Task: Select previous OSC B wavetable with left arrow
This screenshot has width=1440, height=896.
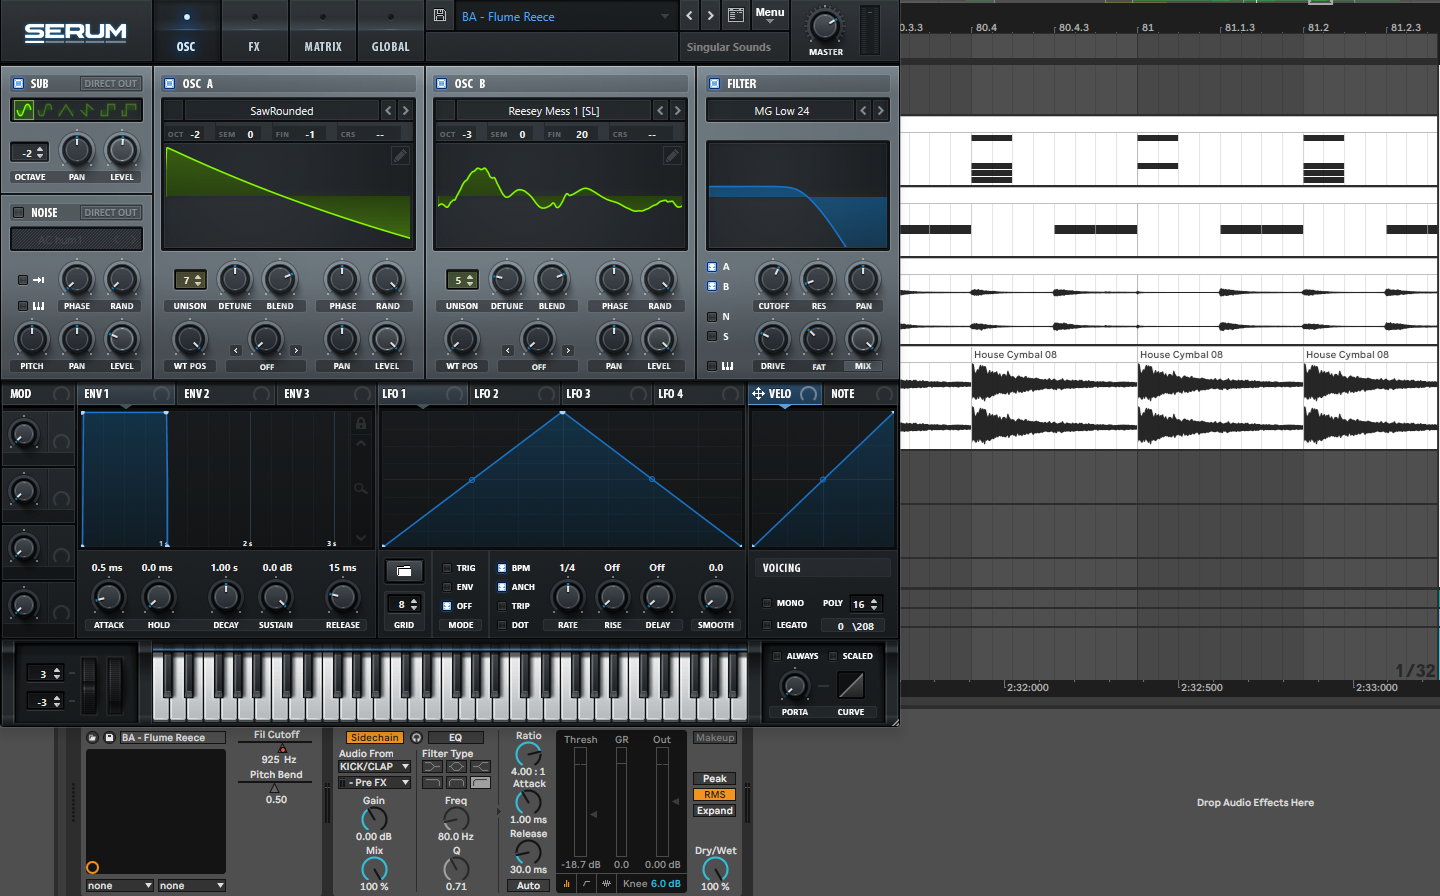Action: pyautogui.click(x=660, y=110)
